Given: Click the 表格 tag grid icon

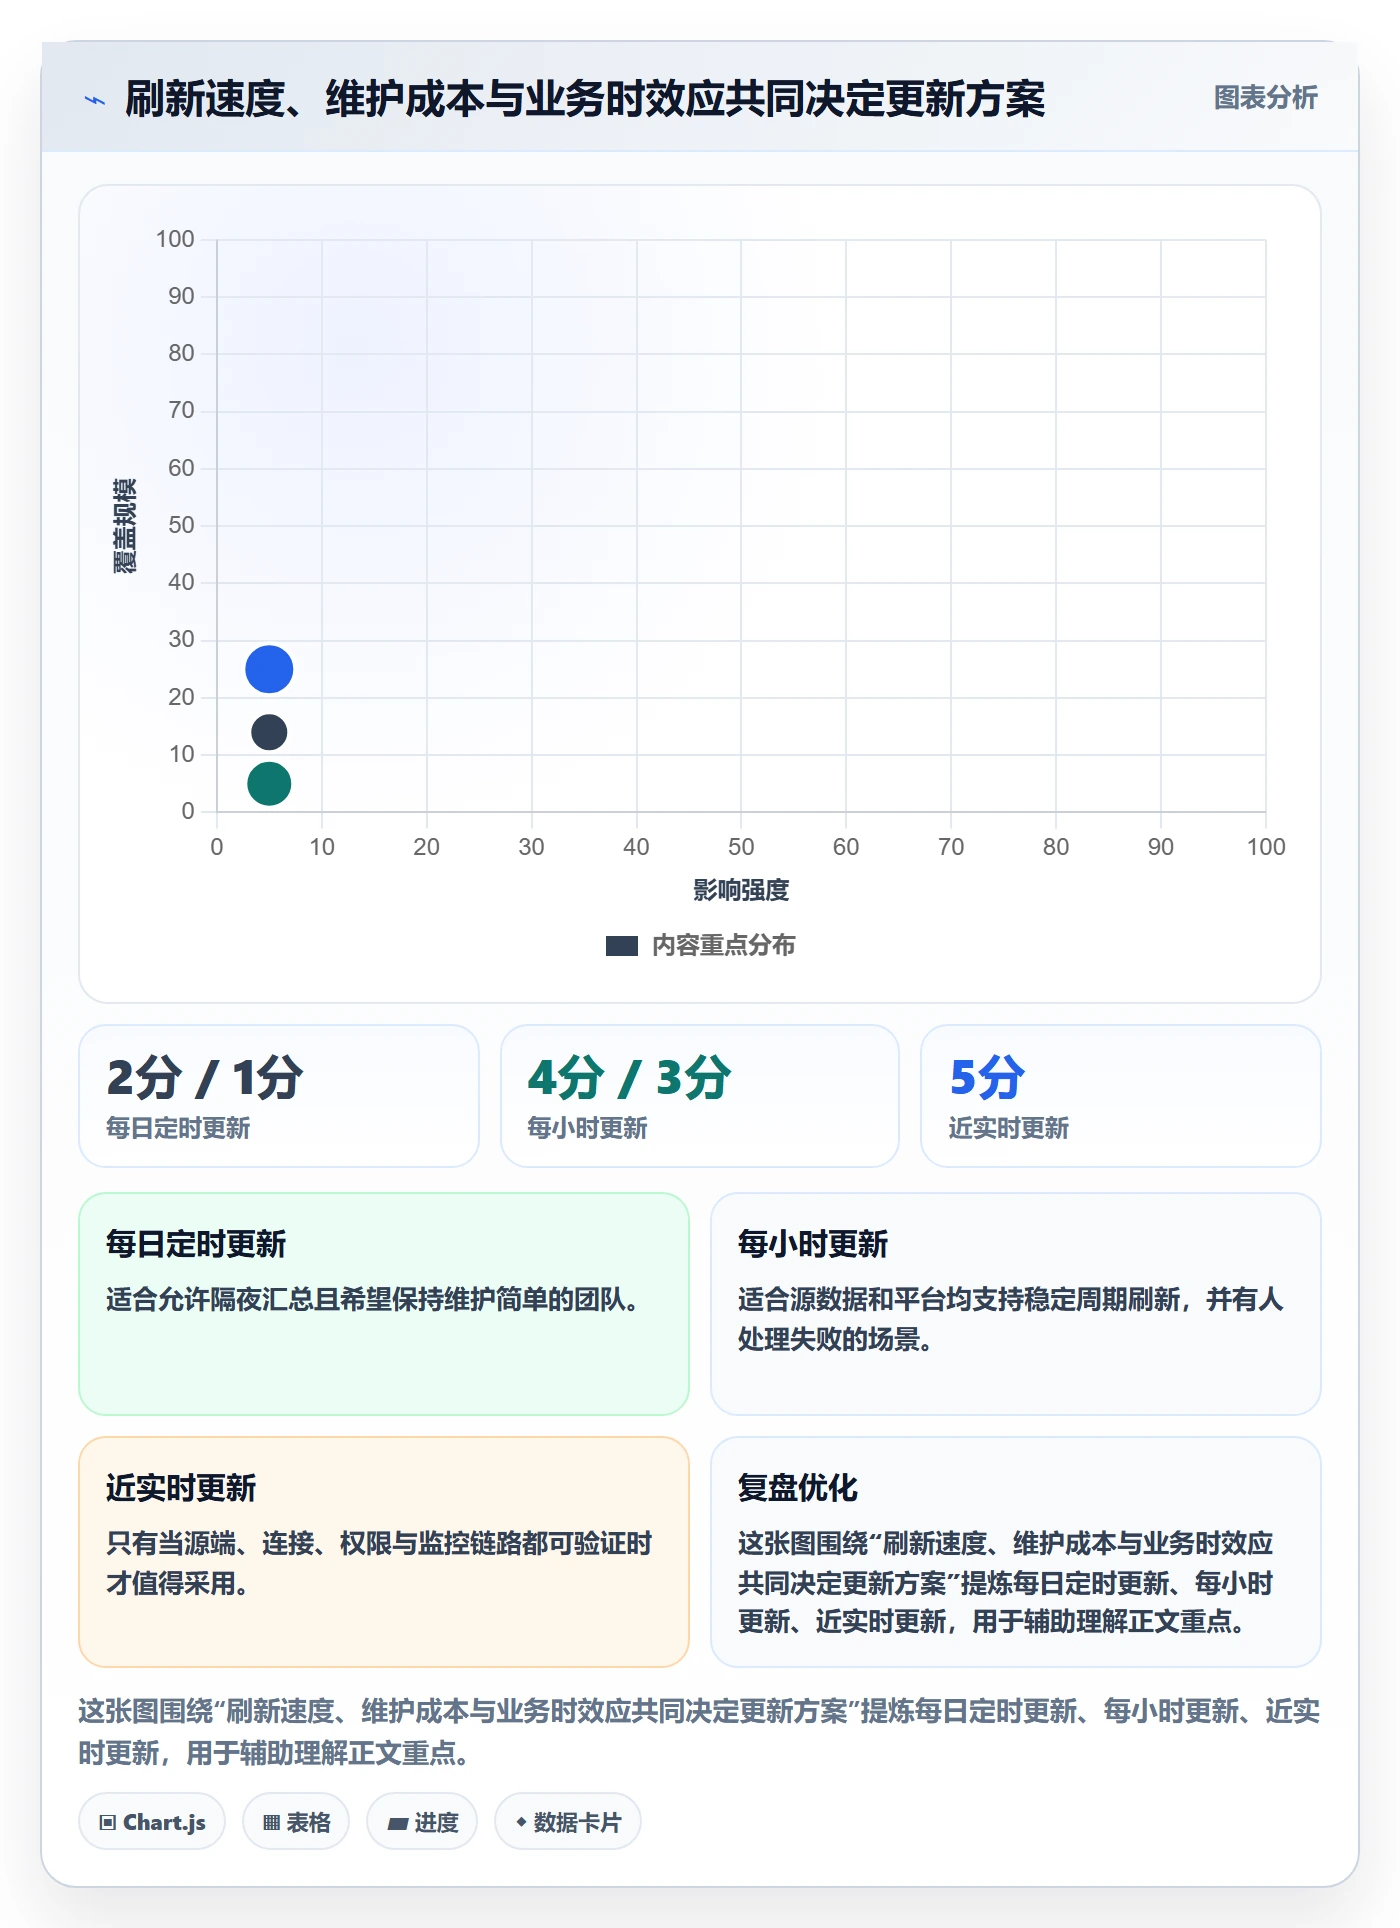Looking at the screenshot, I should click(x=271, y=1822).
